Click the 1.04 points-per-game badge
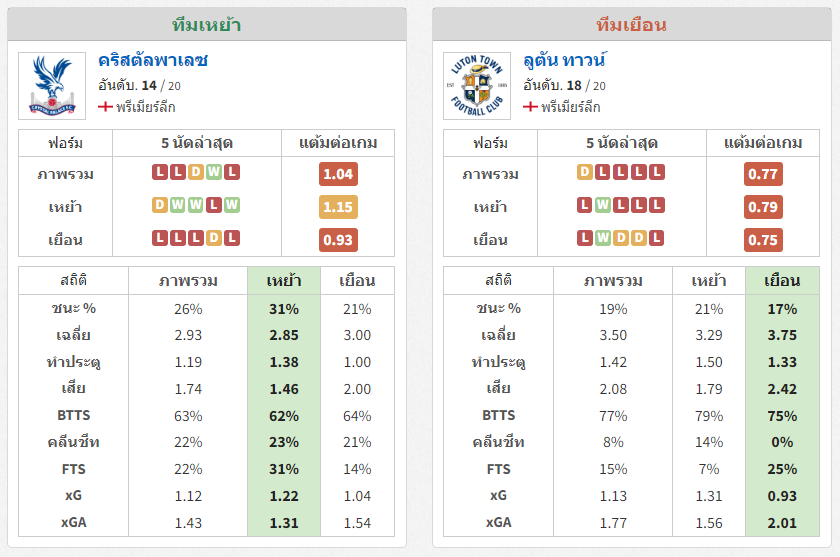 tap(338, 174)
